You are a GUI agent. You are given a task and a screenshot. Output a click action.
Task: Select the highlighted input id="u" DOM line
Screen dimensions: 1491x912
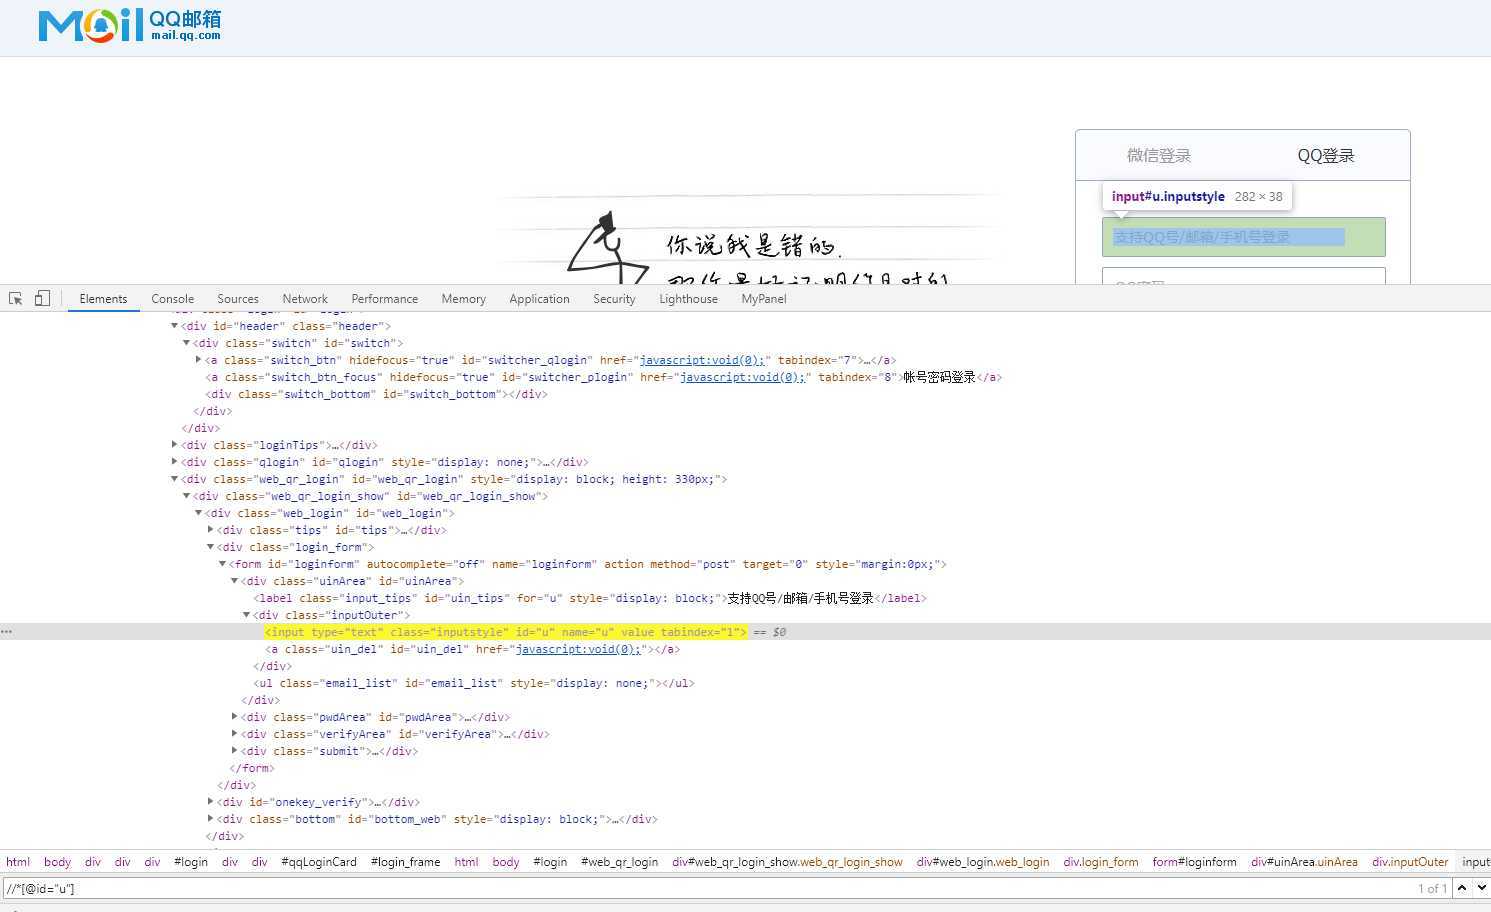[505, 632]
